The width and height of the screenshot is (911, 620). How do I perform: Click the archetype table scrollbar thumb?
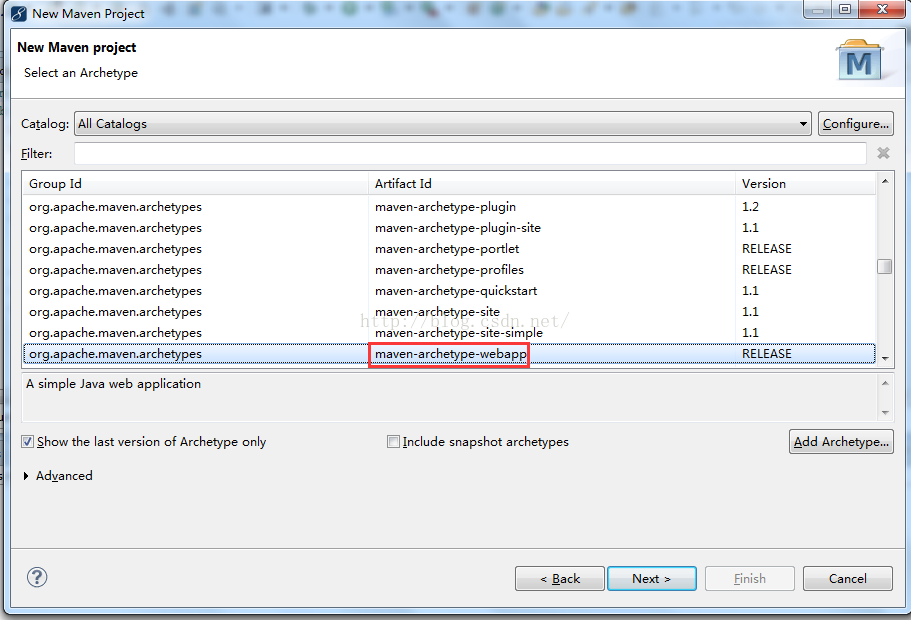[x=885, y=266]
